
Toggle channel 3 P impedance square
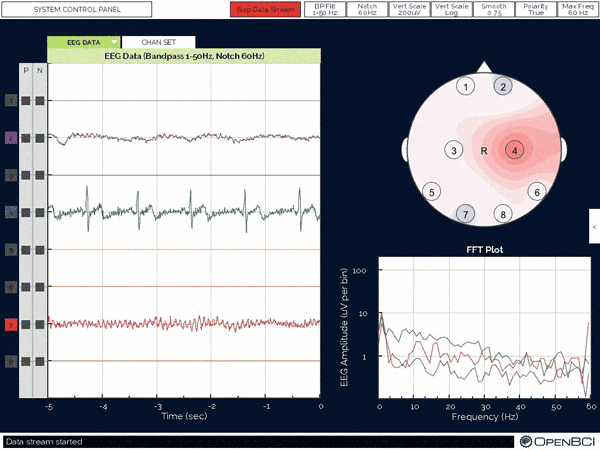[x=26, y=175]
